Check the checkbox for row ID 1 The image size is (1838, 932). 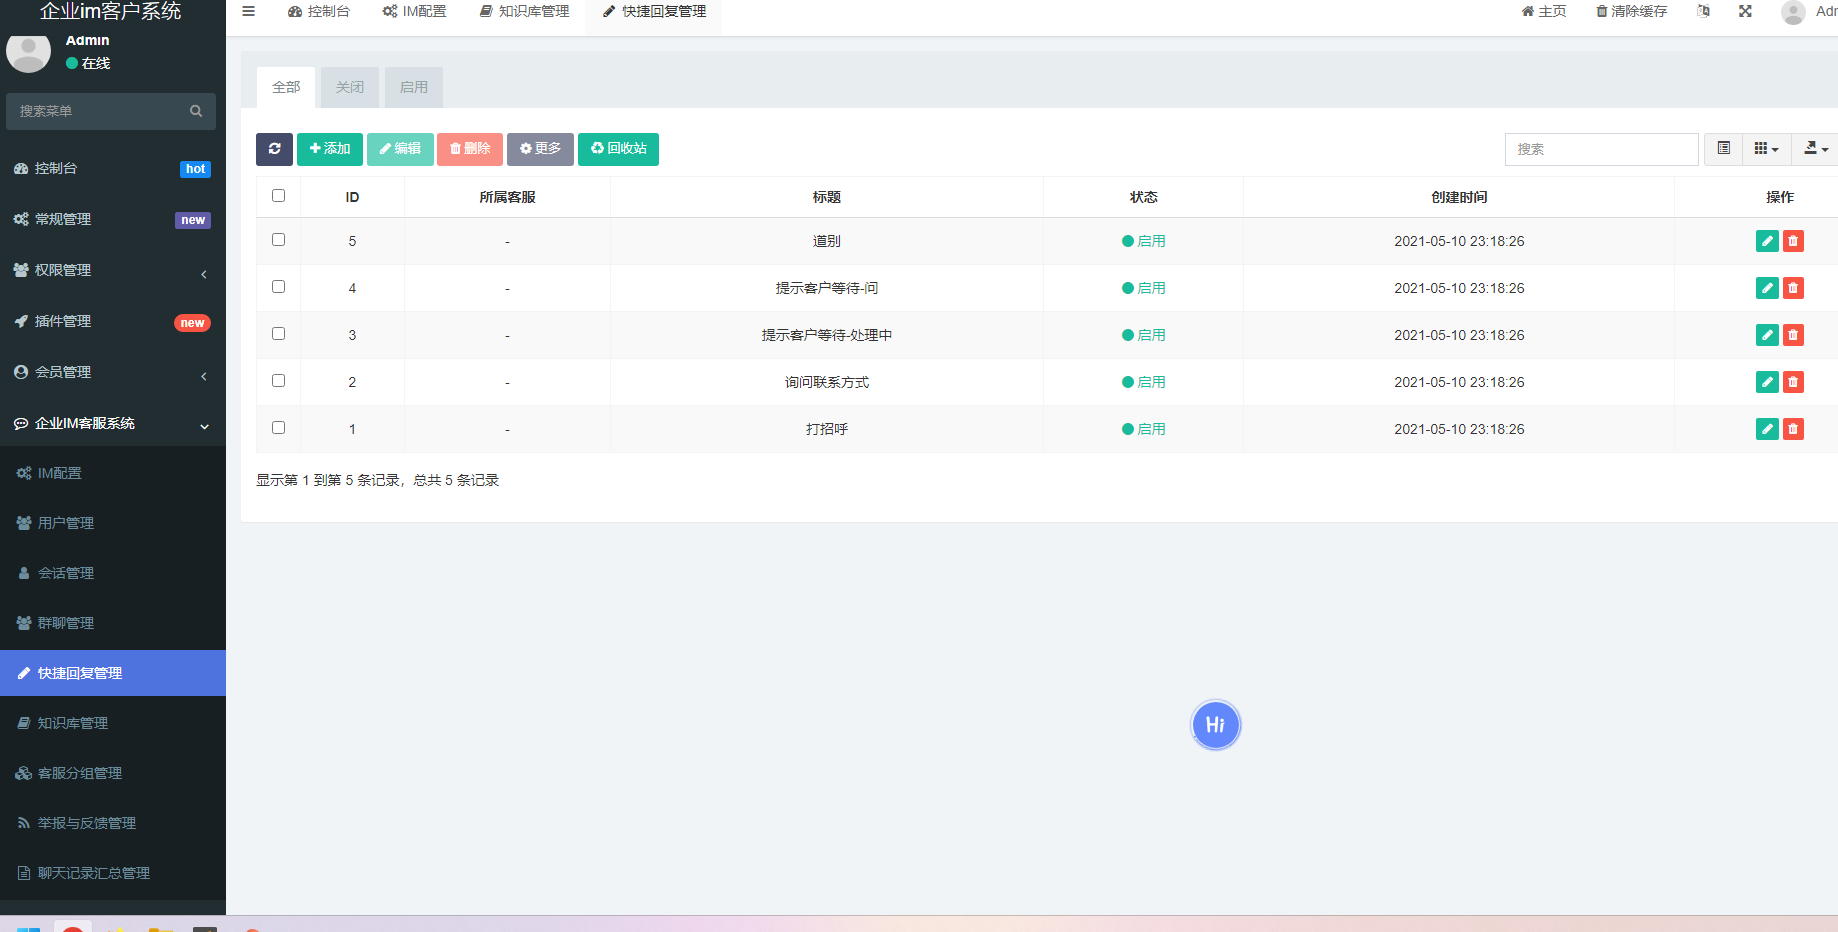tap(278, 428)
